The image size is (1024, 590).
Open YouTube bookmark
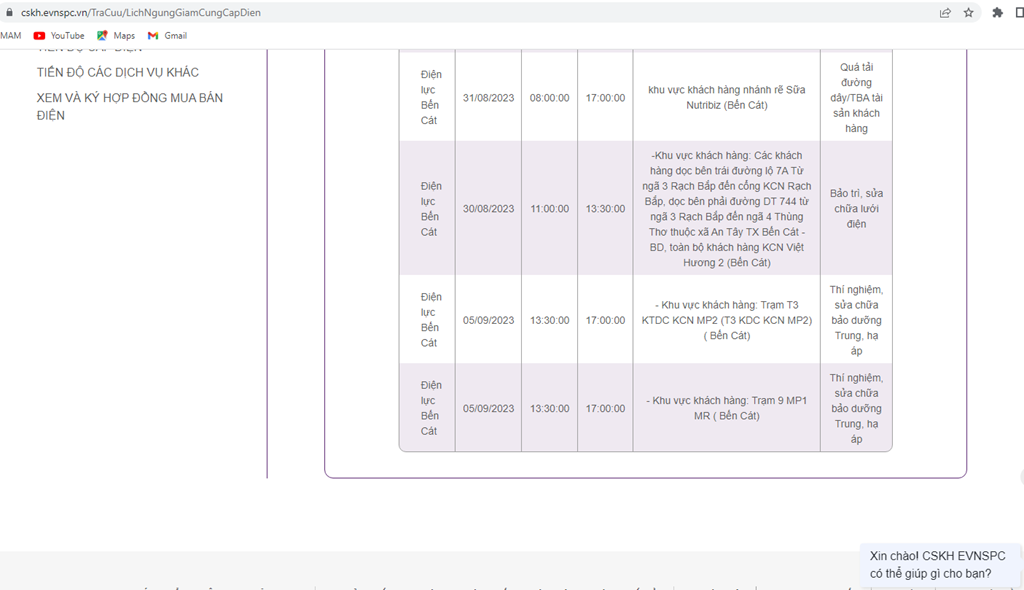59,35
